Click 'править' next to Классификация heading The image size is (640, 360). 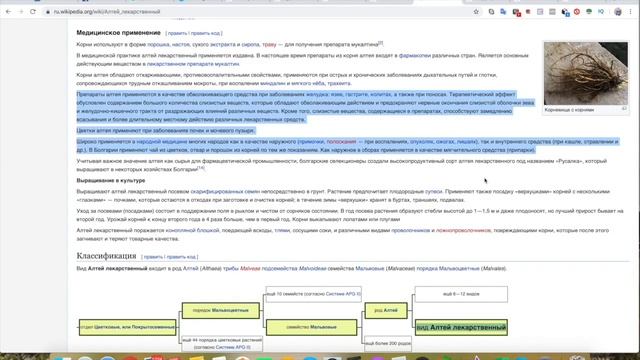(x=153, y=257)
